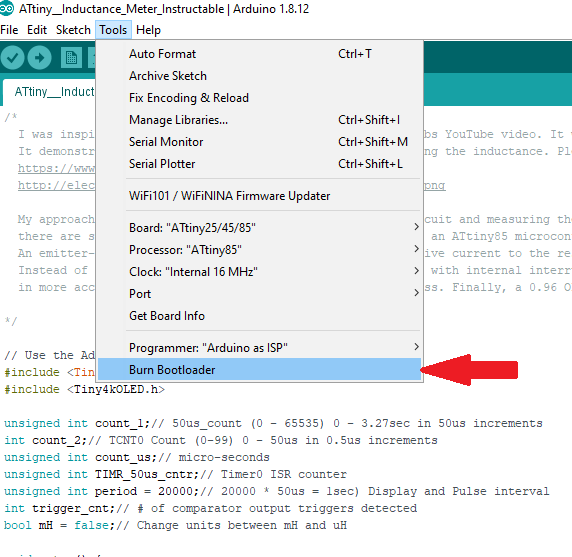Open the File menu
The height and width of the screenshot is (557, 572).
[x=9, y=30]
